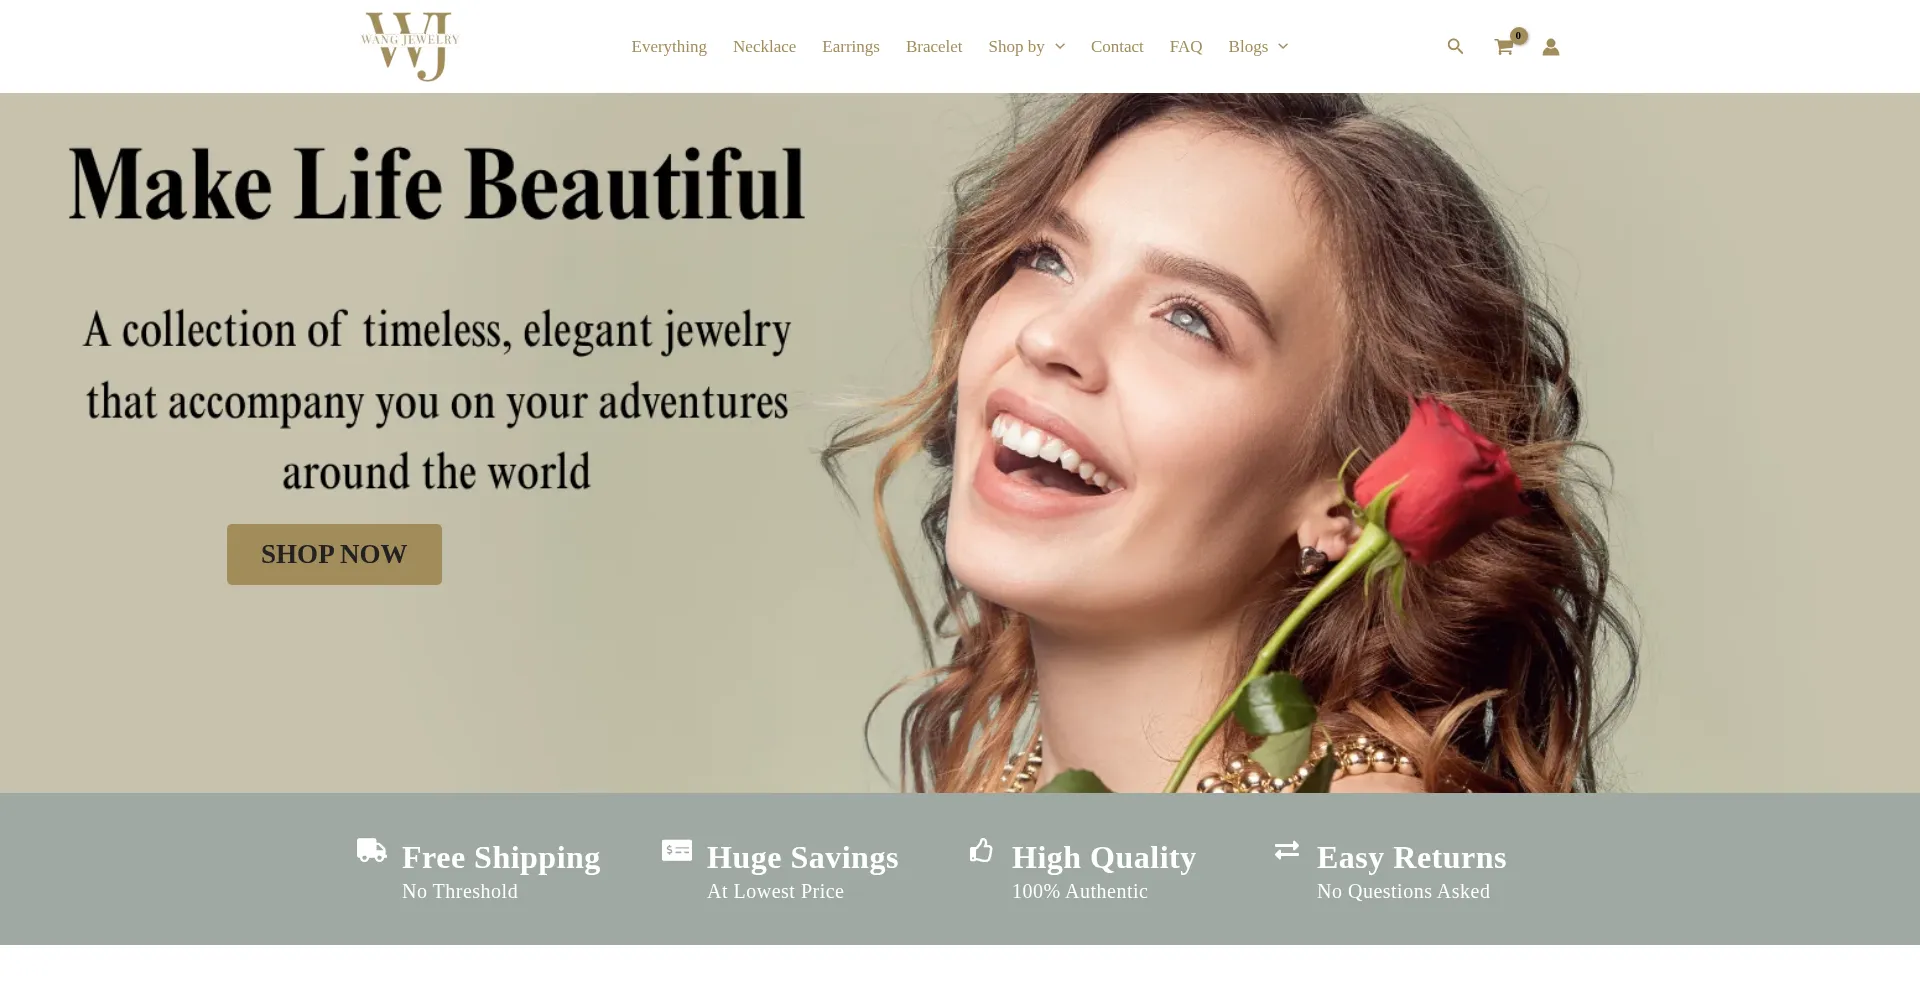Expand the Blogs dropdown chevron

(x=1283, y=47)
